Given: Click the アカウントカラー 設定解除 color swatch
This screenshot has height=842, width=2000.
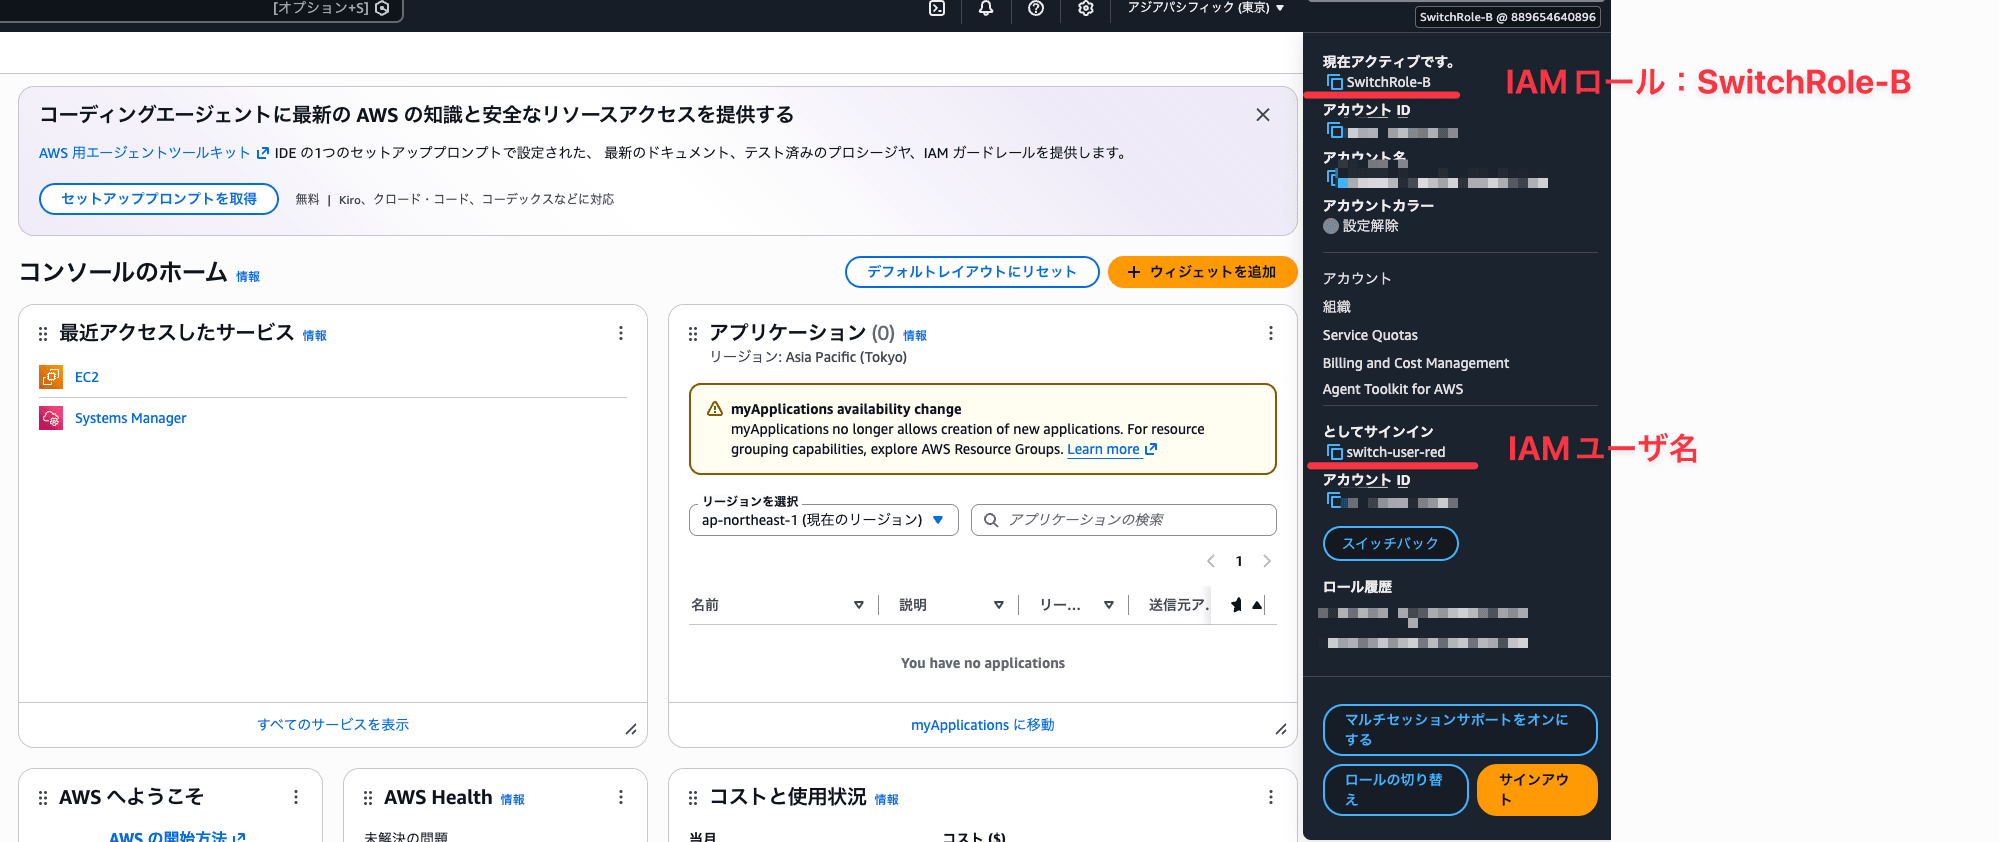Looking at the screenshot, I should (1331, 226).
